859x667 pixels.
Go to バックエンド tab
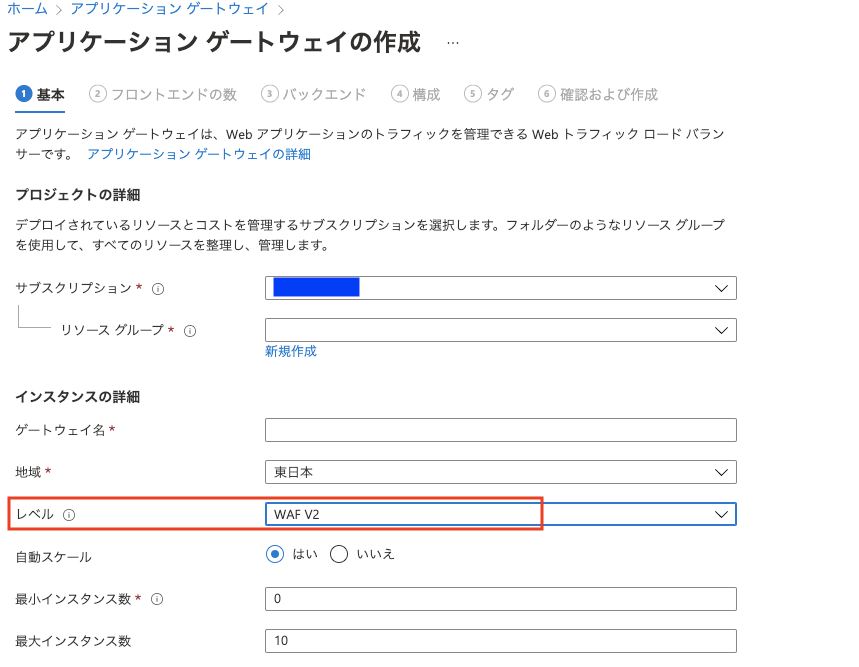[313, 94]
